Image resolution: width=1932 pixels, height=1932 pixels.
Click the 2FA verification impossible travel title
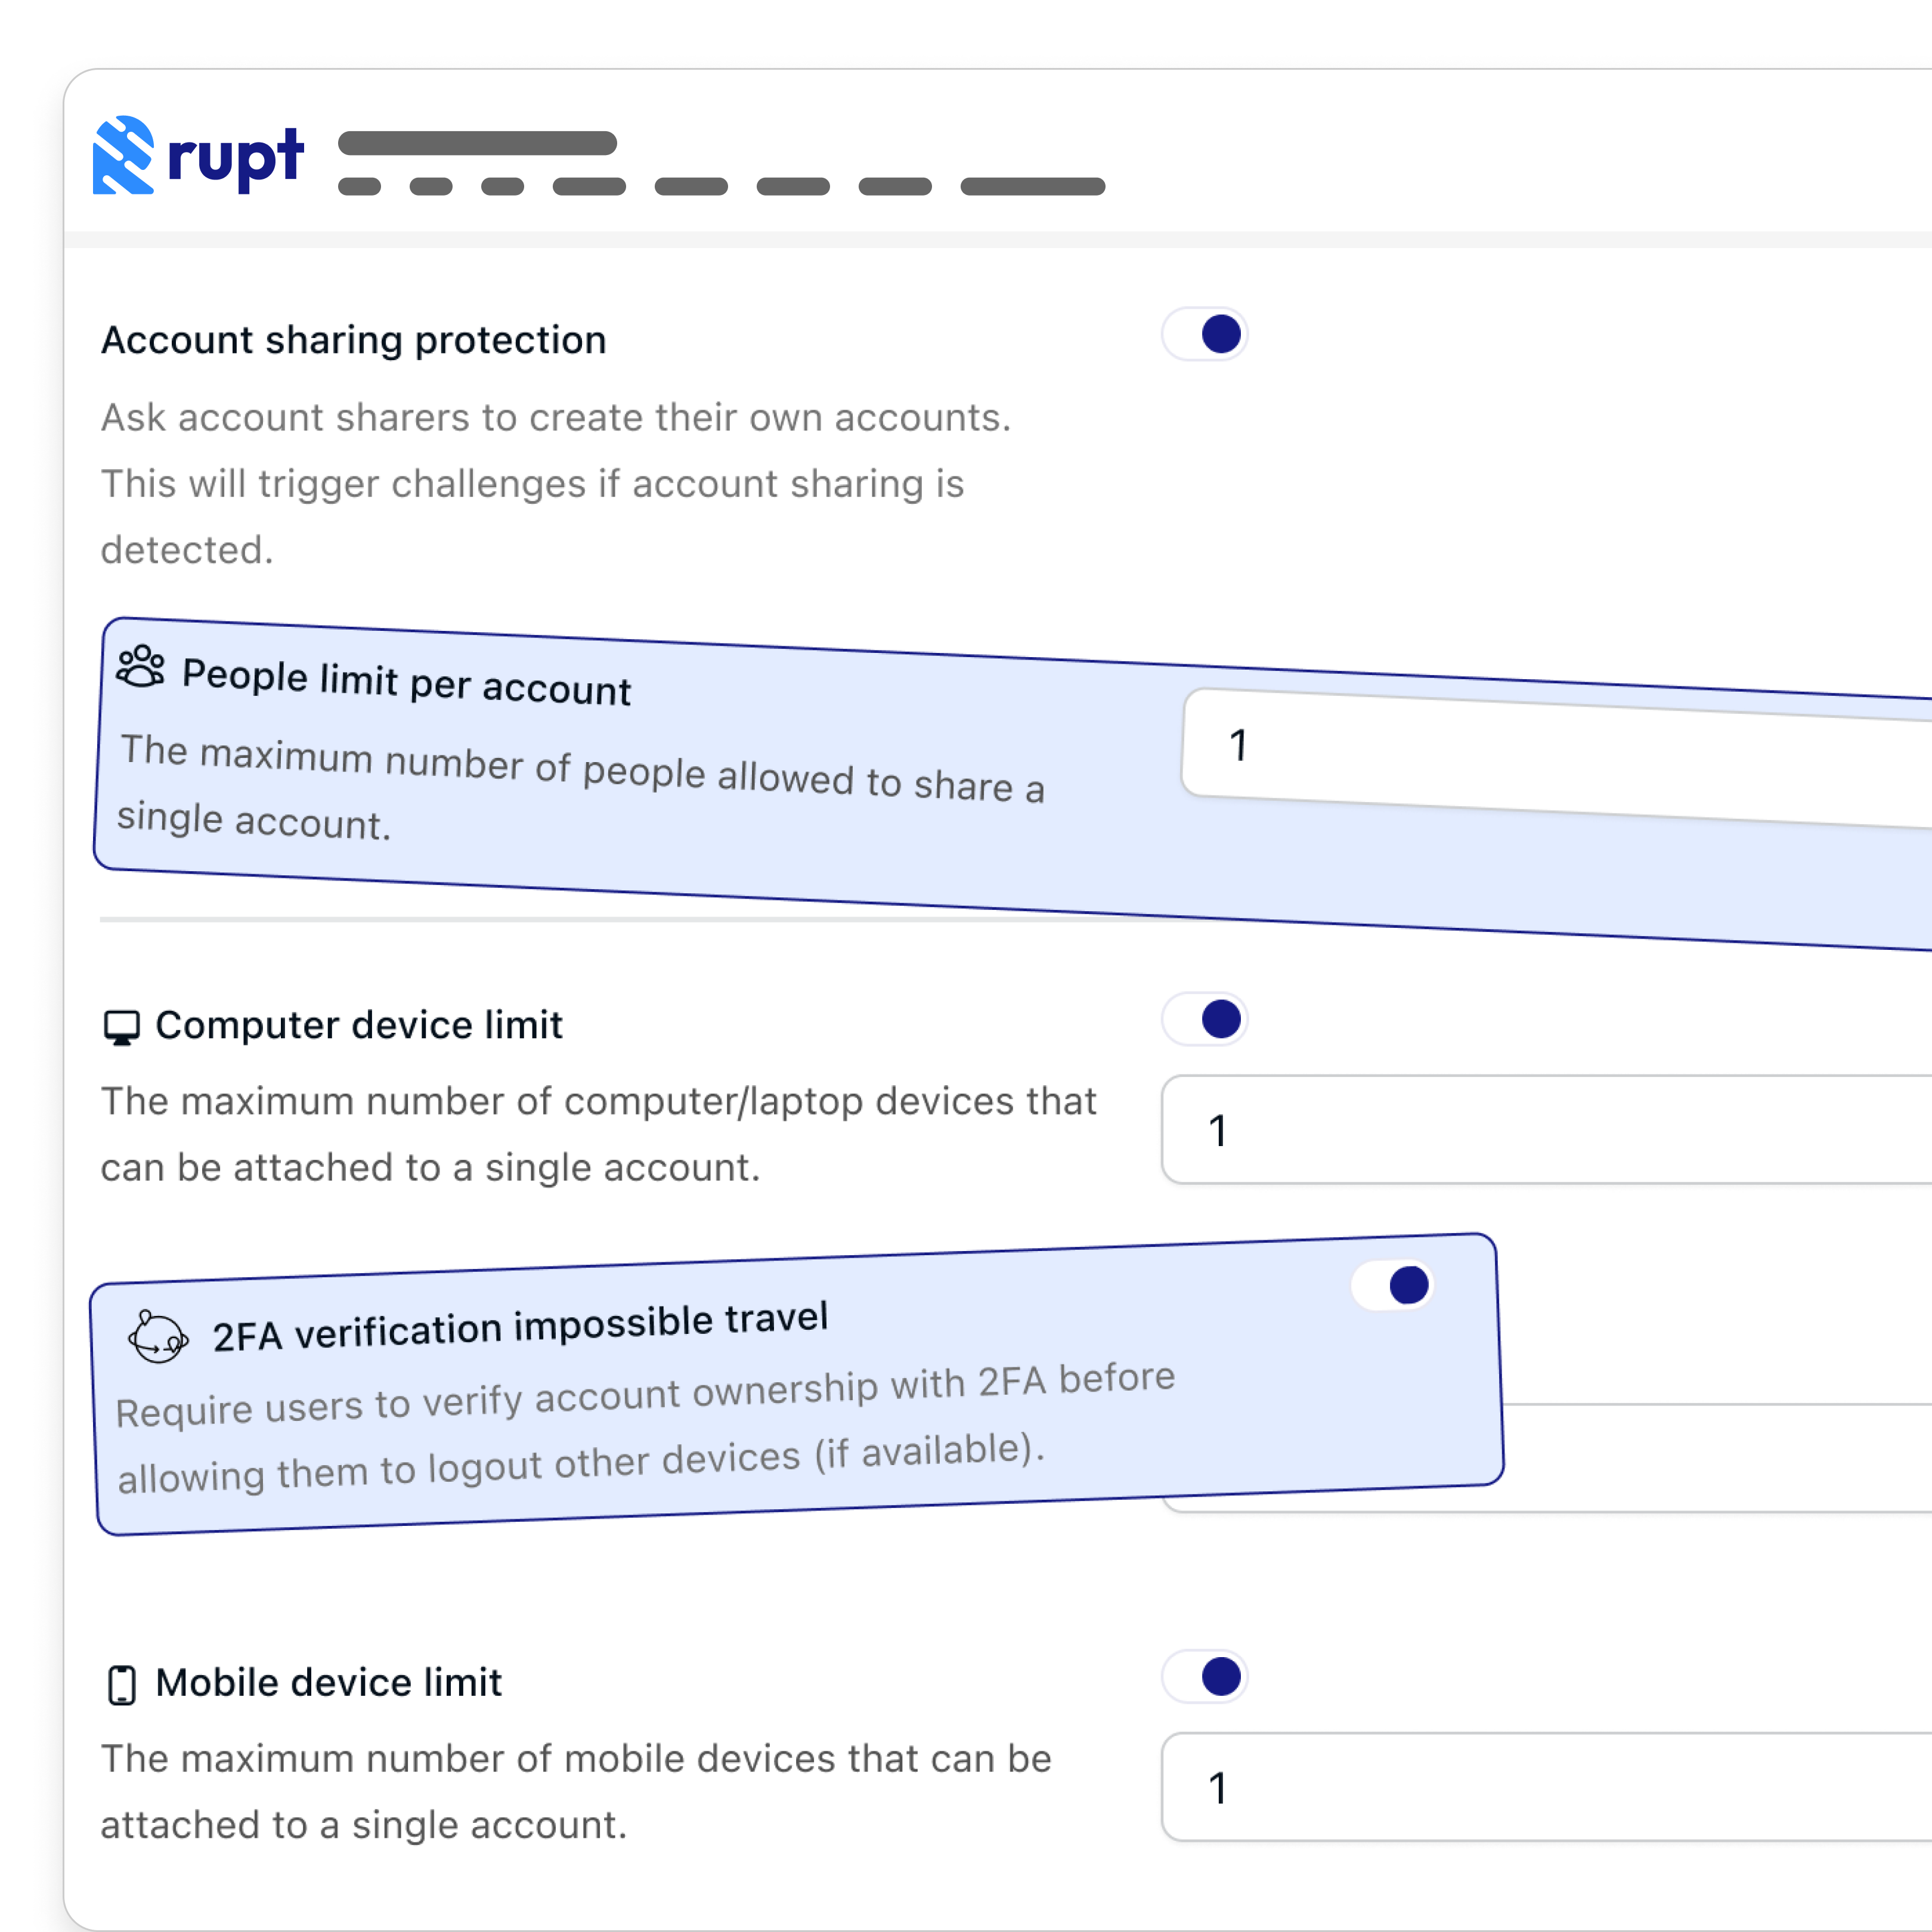point(520,1327)
